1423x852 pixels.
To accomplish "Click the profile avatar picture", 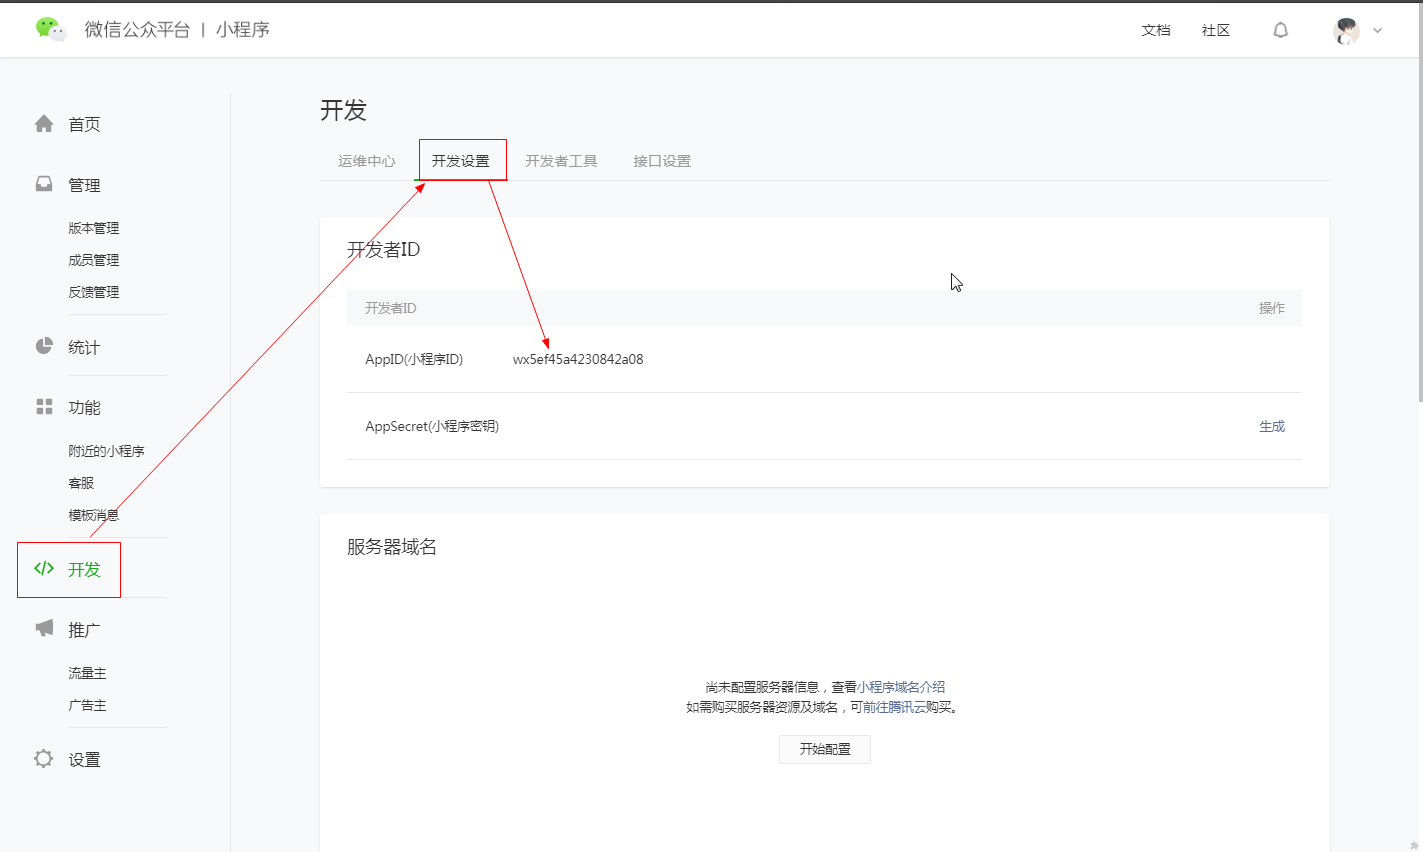I will 1347,30.
